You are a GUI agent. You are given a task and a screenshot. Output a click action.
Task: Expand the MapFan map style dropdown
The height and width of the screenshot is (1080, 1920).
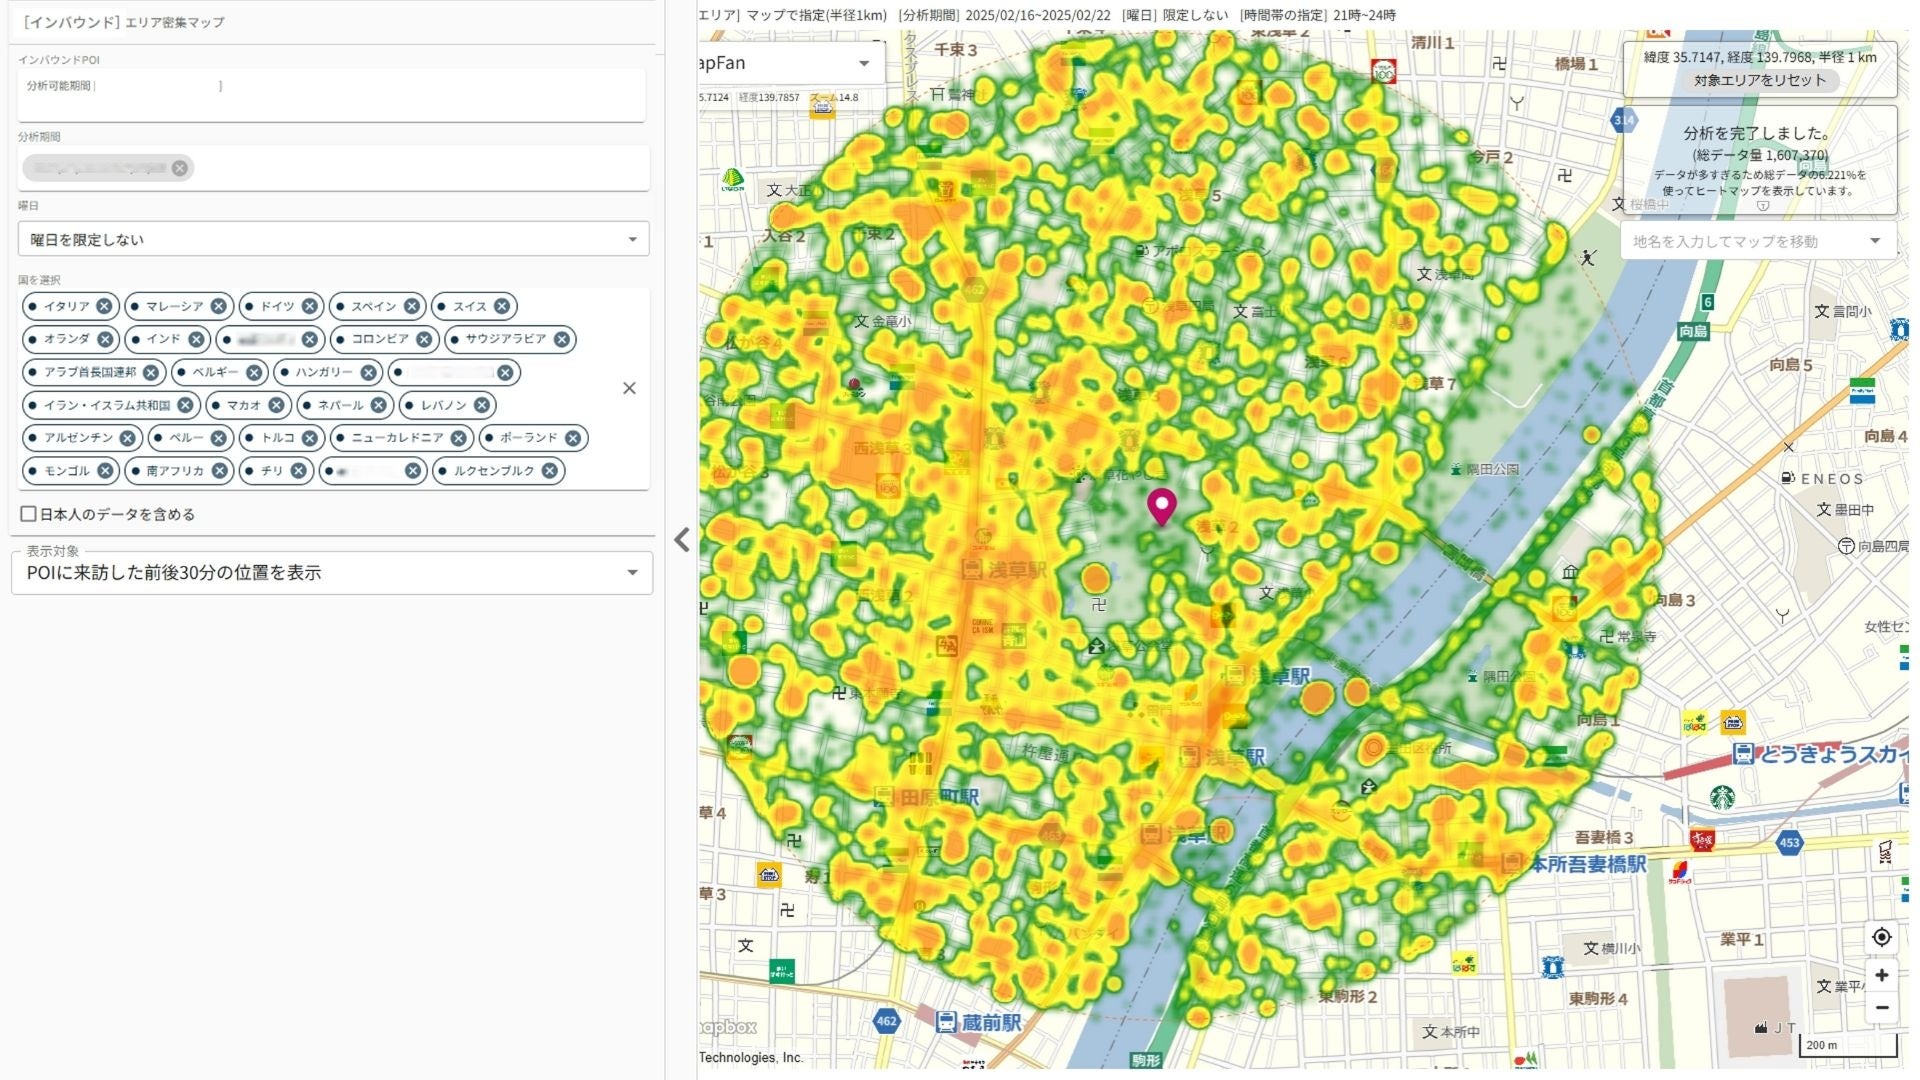(864, 63)
